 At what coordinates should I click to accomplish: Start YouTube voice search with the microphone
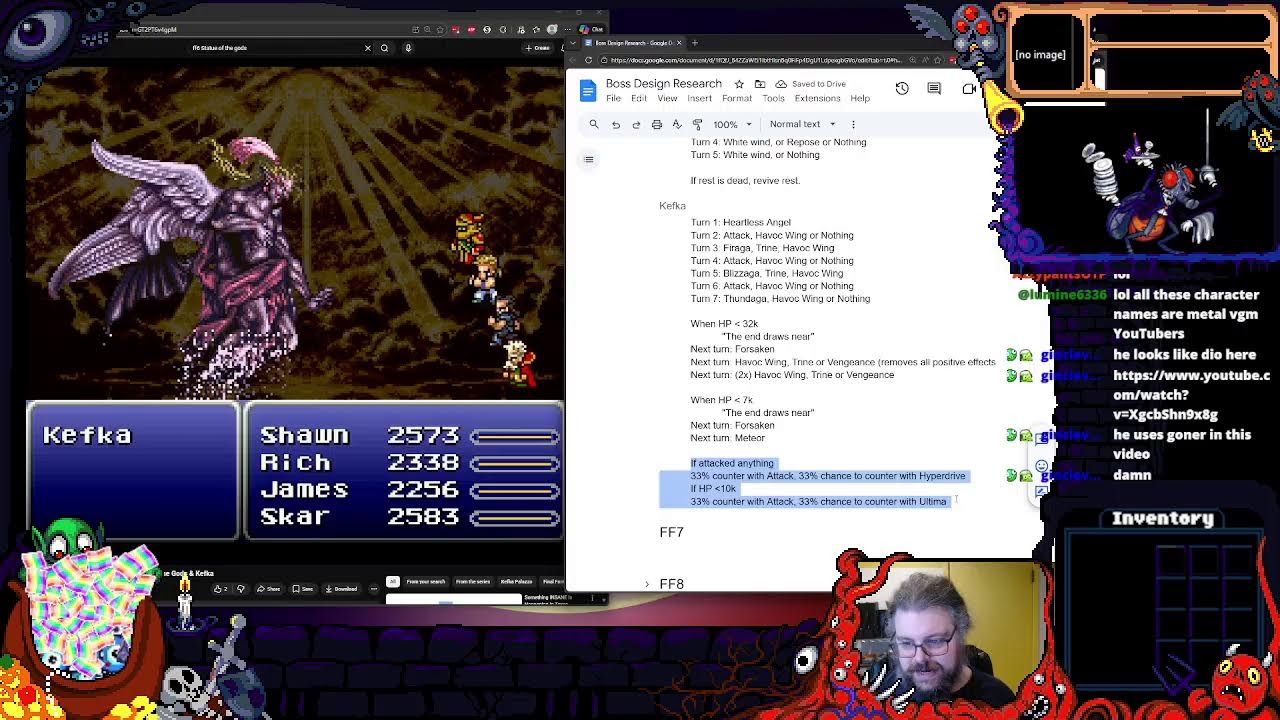[408, 48]
